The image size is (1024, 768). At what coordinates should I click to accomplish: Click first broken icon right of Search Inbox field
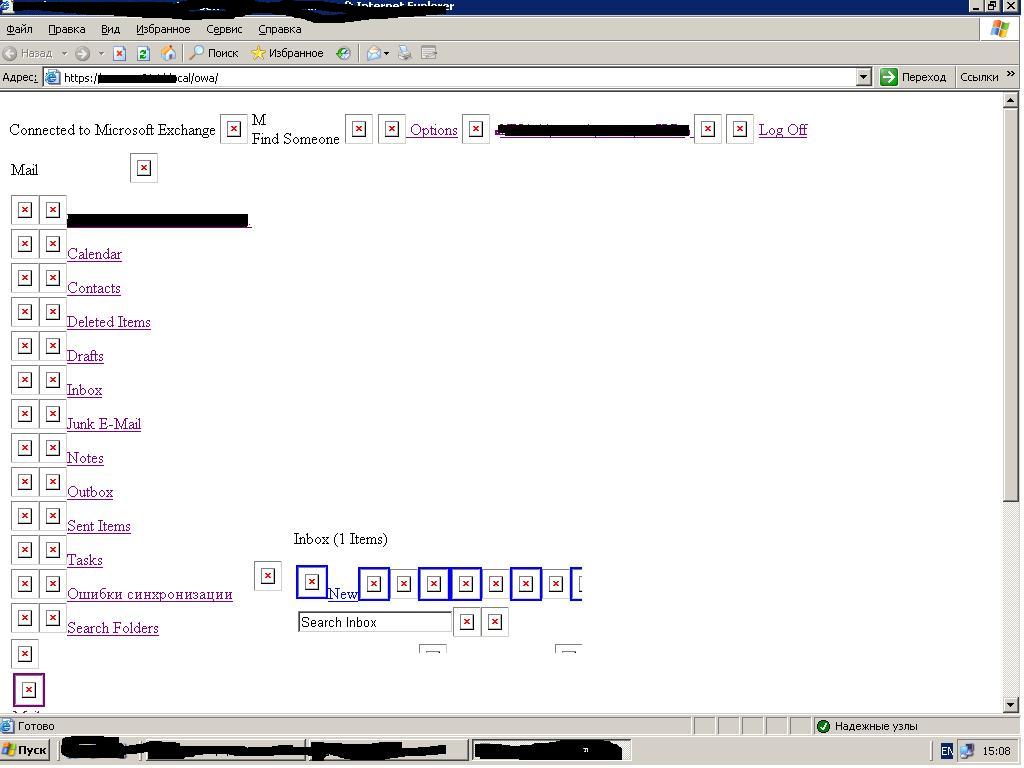[467, 622]
